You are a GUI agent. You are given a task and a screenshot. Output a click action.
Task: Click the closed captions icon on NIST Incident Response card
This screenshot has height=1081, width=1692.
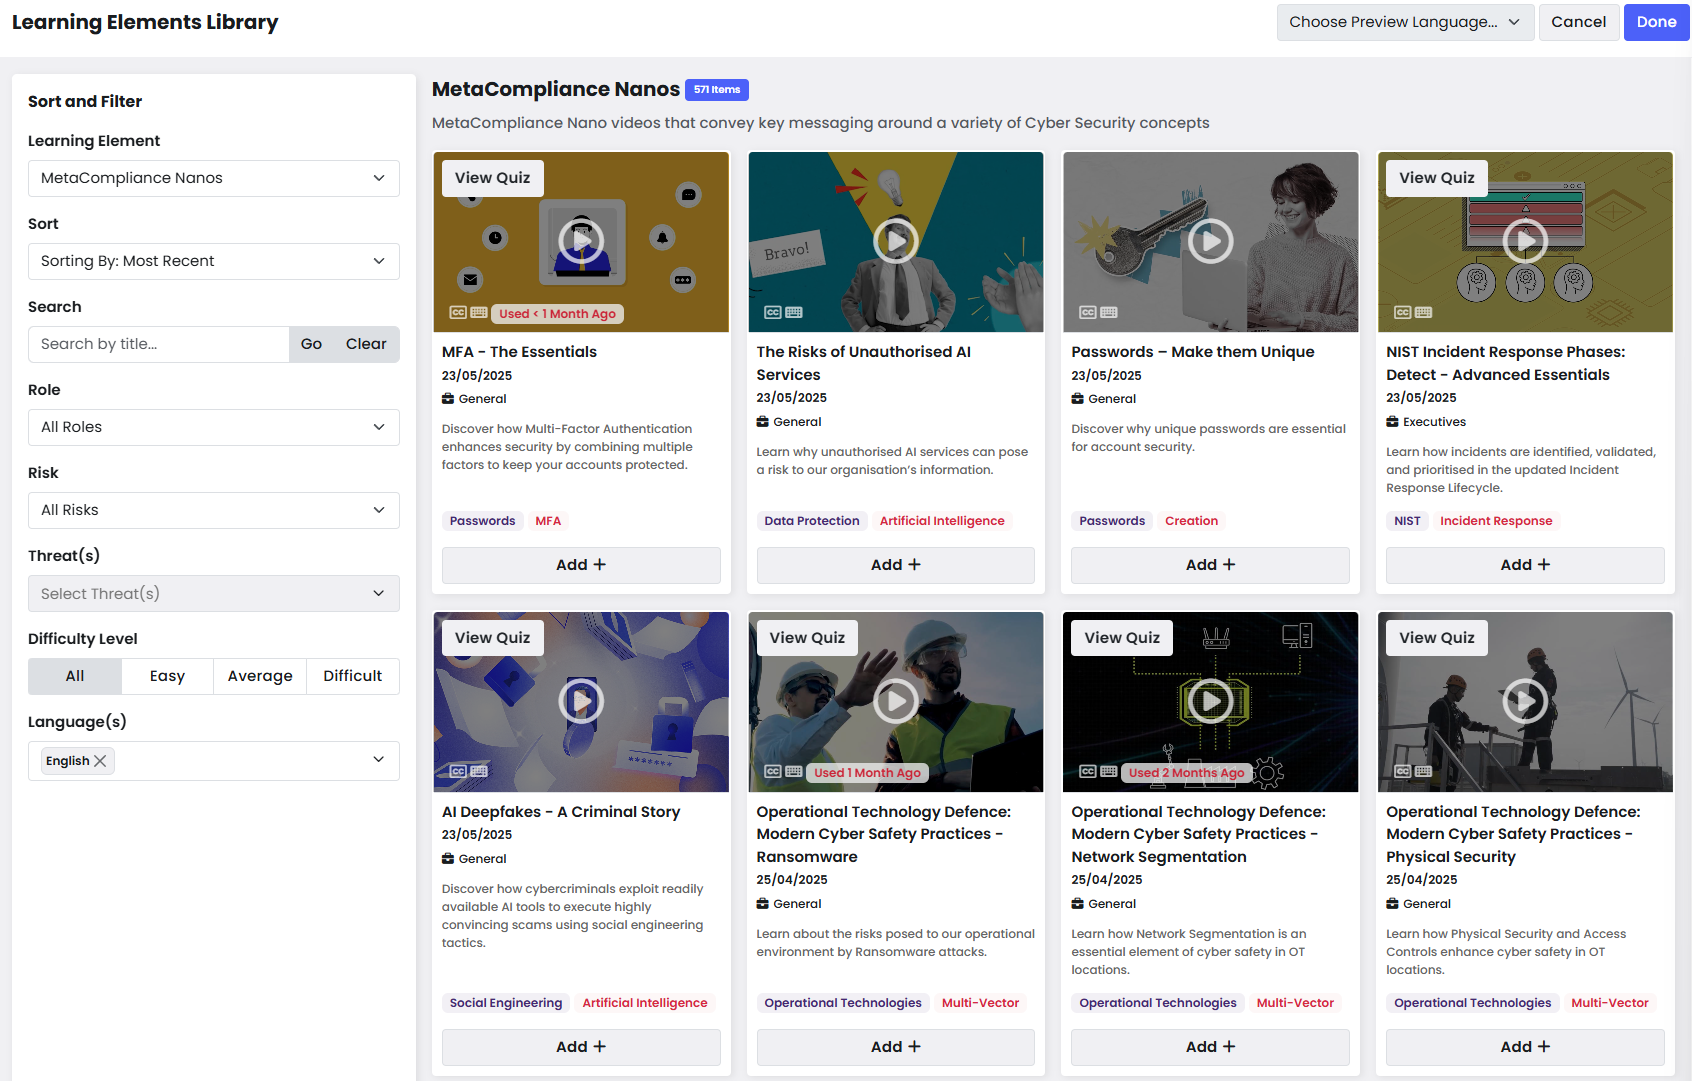coord(1403,313)
